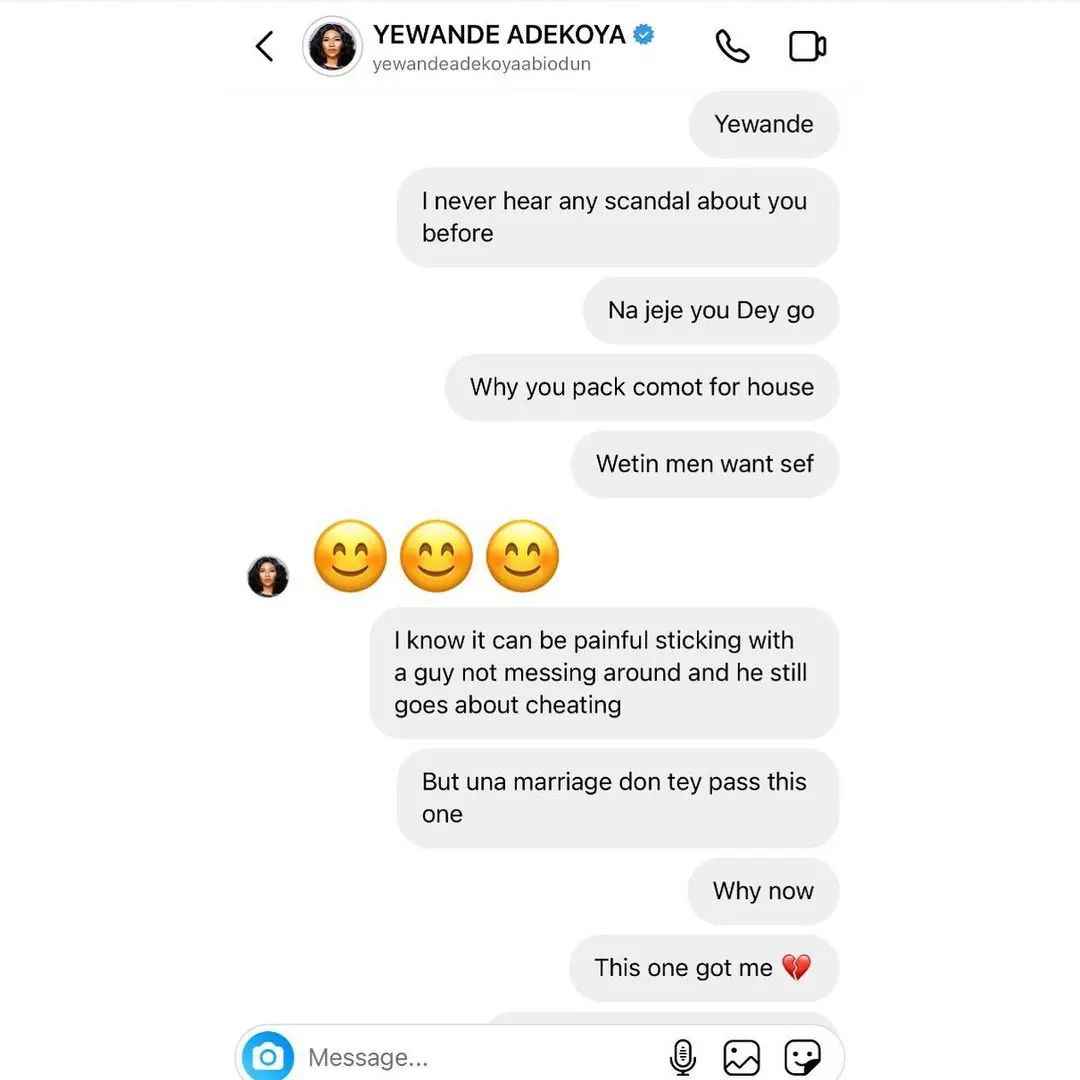Image resolution: width=1080 pixels, height=1080 pixels.
Task: Open the sticker picker icon
Action: pyautogui.click(x=802, y=1057)
